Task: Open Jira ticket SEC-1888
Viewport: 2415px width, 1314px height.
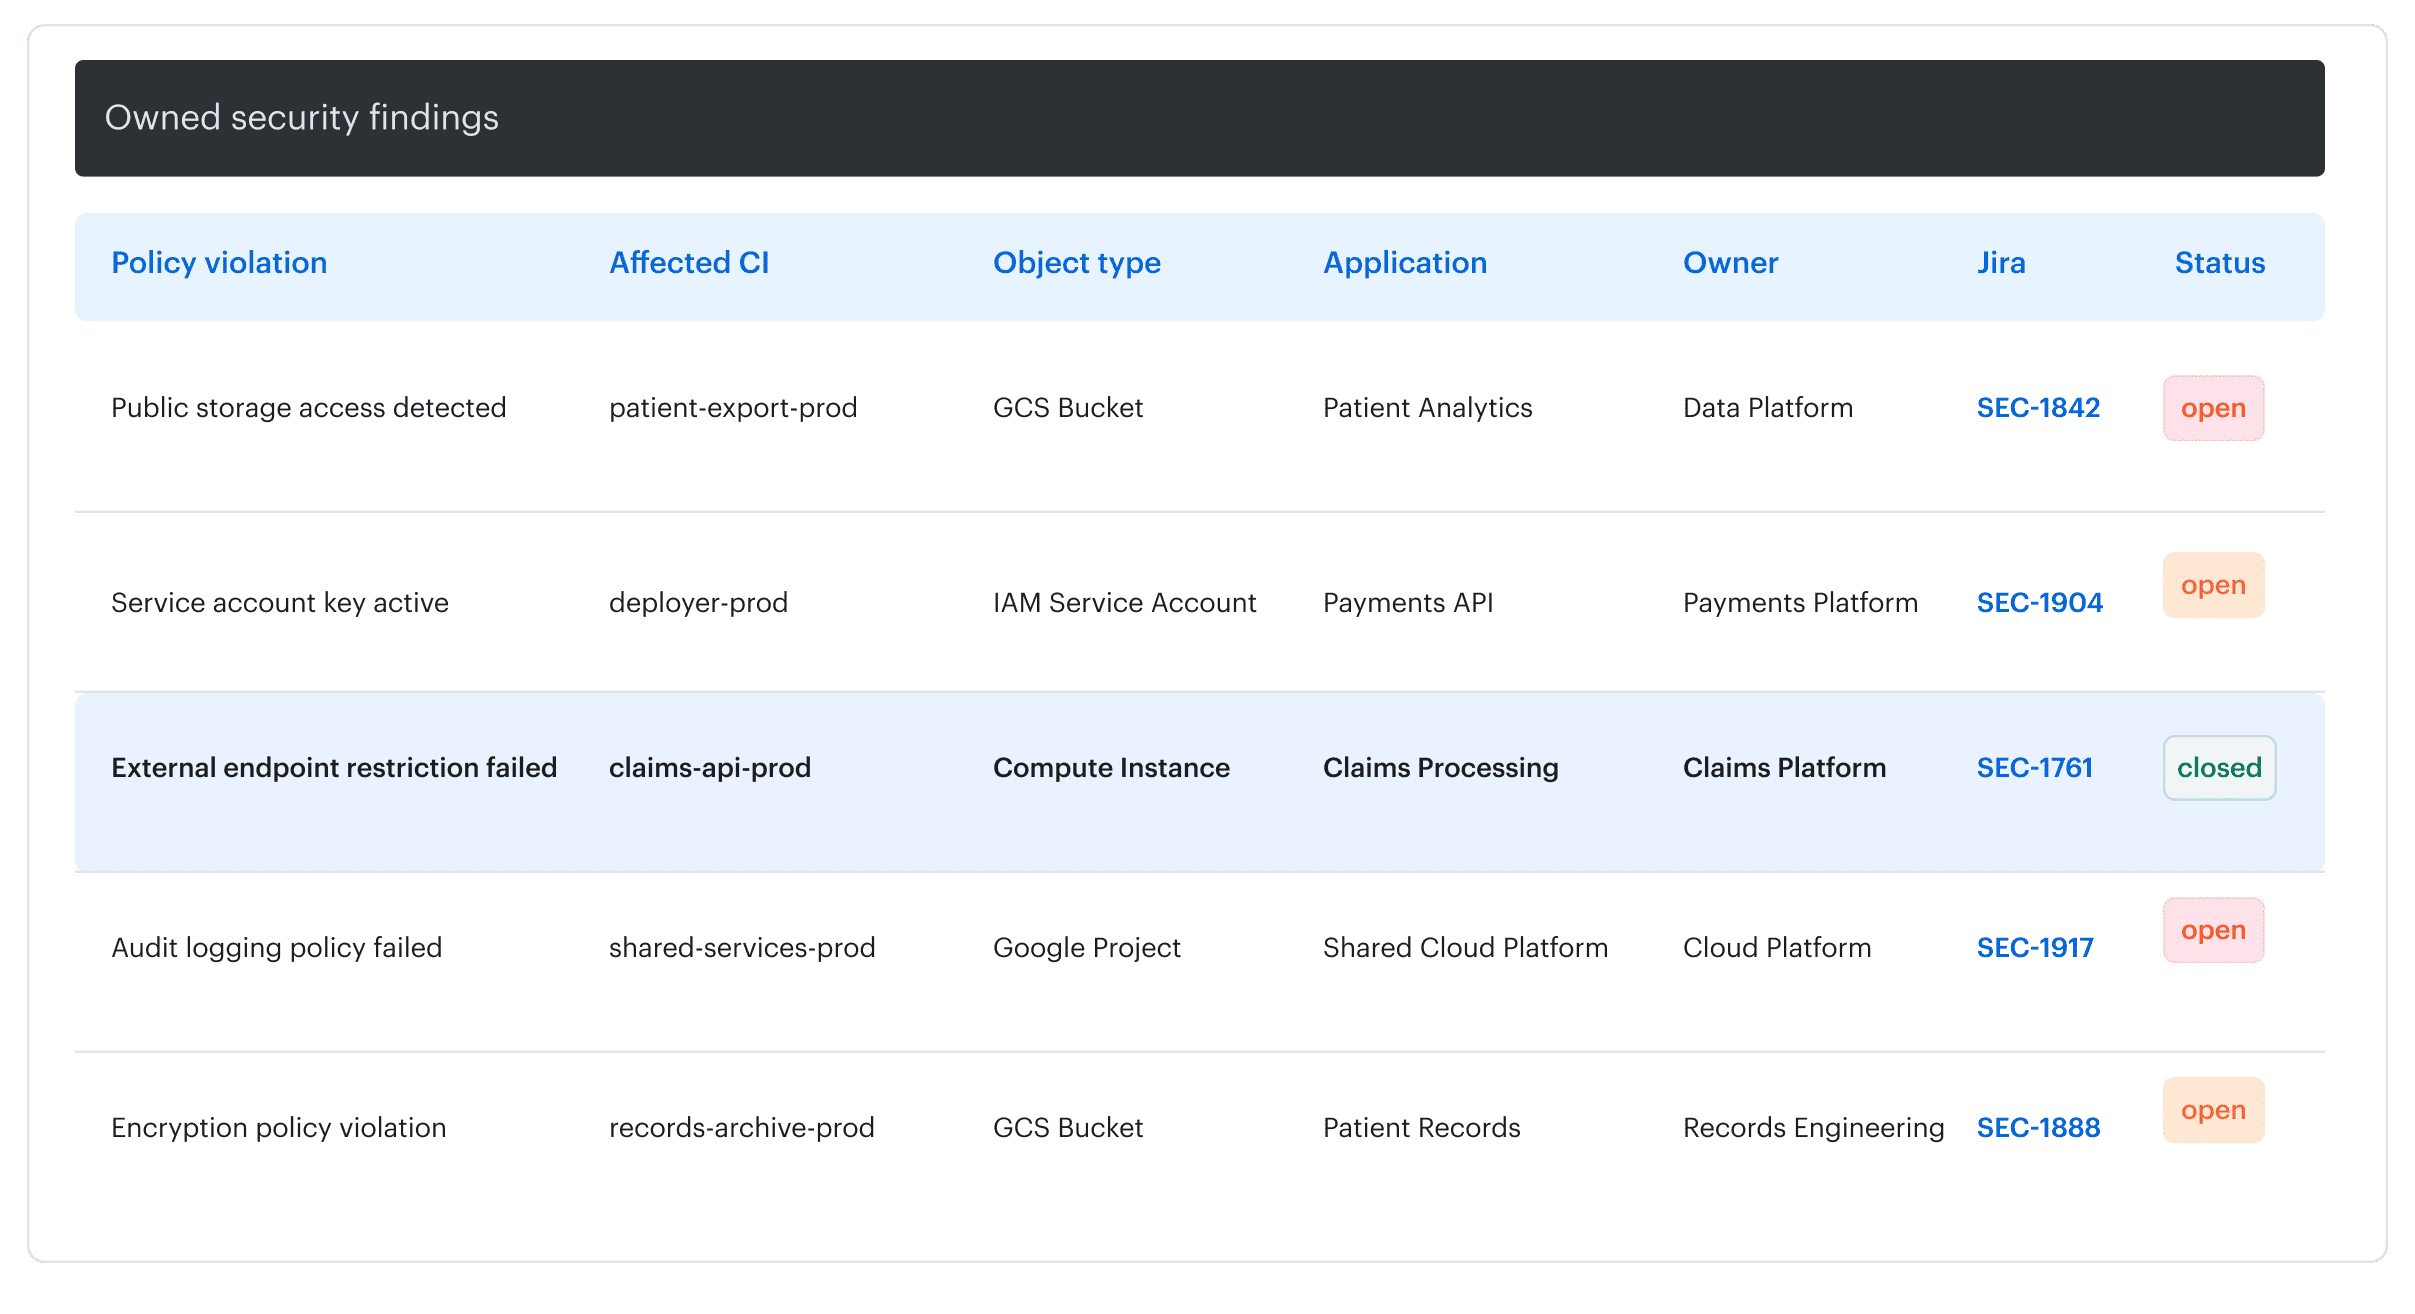Action: click(x=2038, y=1128)
